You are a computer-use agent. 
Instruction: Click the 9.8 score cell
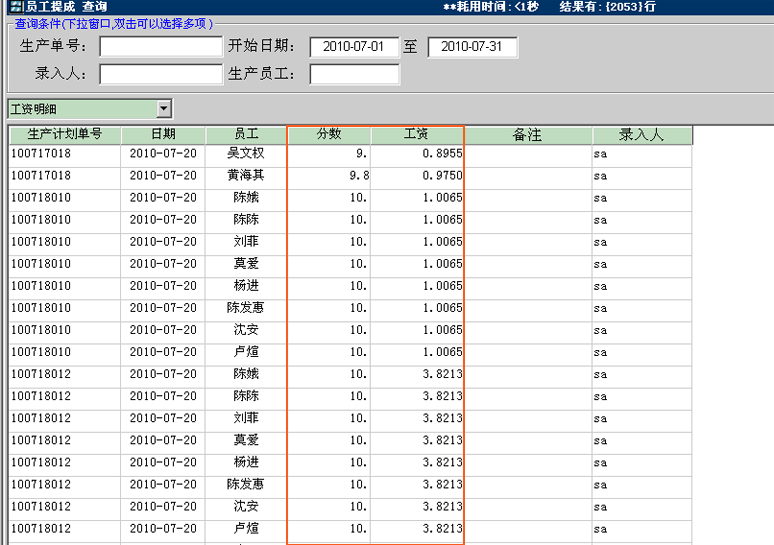pos(329,176)
